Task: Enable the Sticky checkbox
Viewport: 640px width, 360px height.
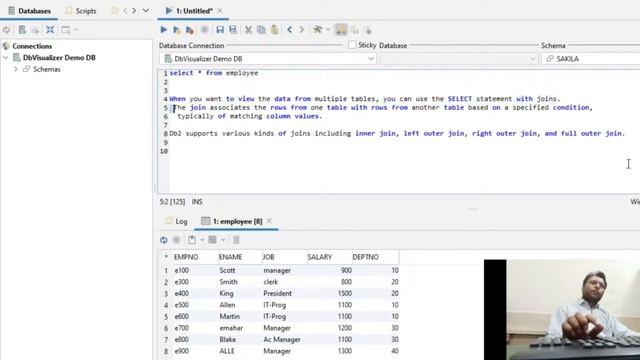Action: pos(352,45)
